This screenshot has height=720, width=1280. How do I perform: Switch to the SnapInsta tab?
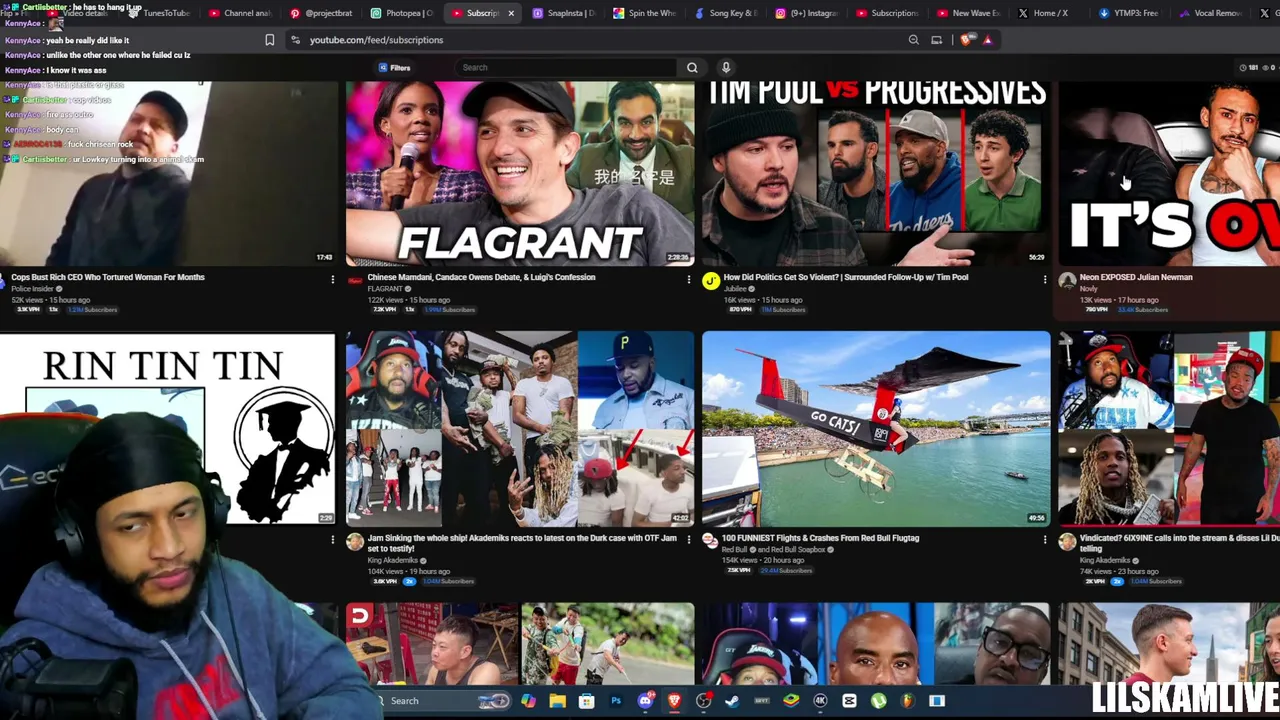[x=564, y=13]
